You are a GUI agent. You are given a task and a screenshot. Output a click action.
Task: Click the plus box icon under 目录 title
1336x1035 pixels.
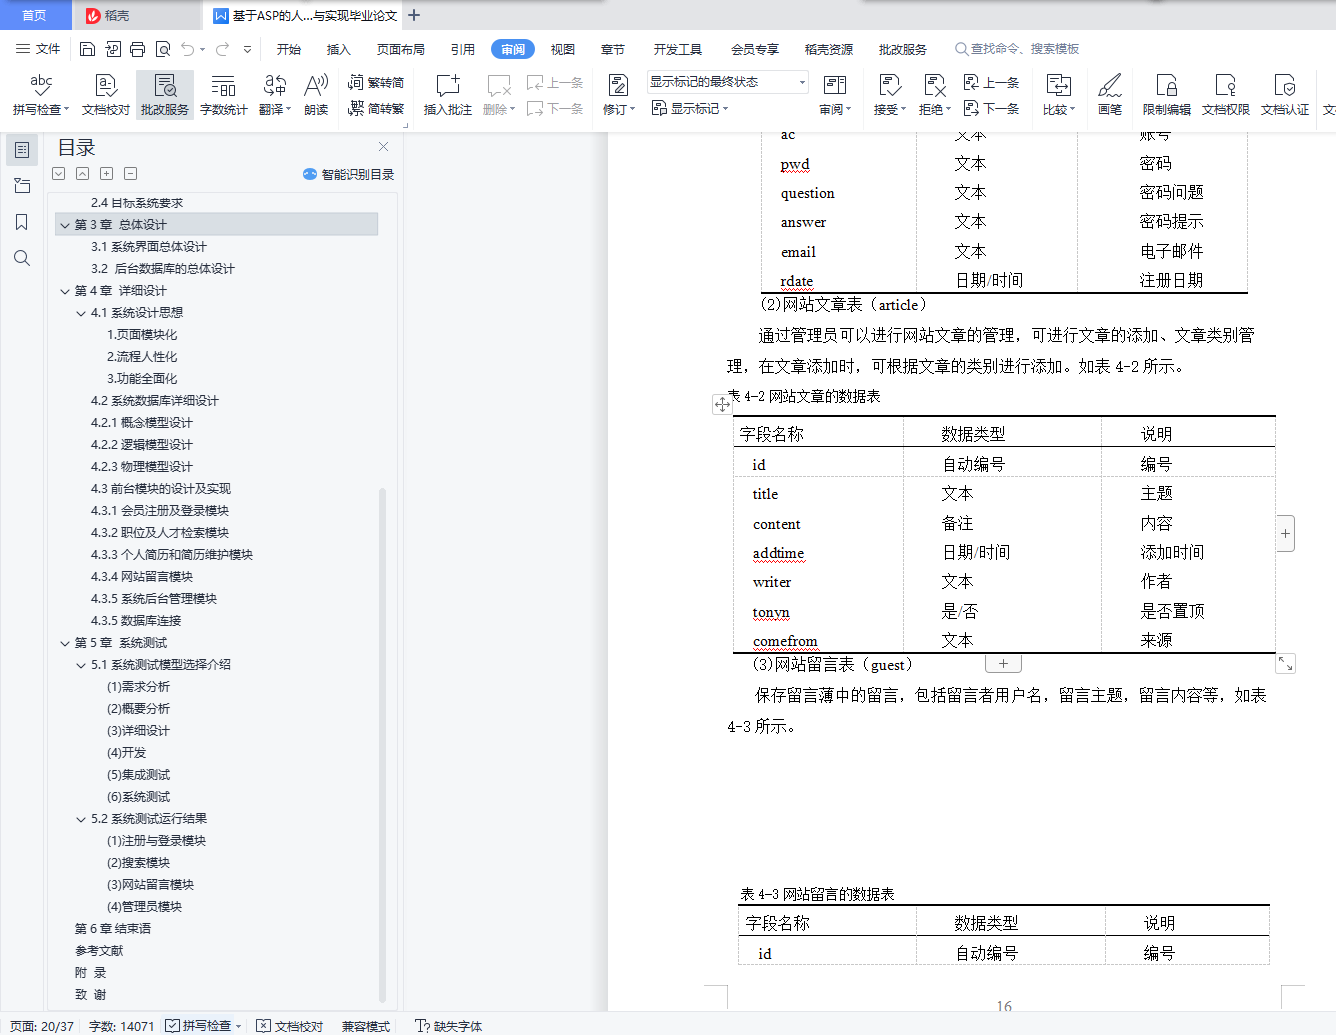tap(107, 174)
